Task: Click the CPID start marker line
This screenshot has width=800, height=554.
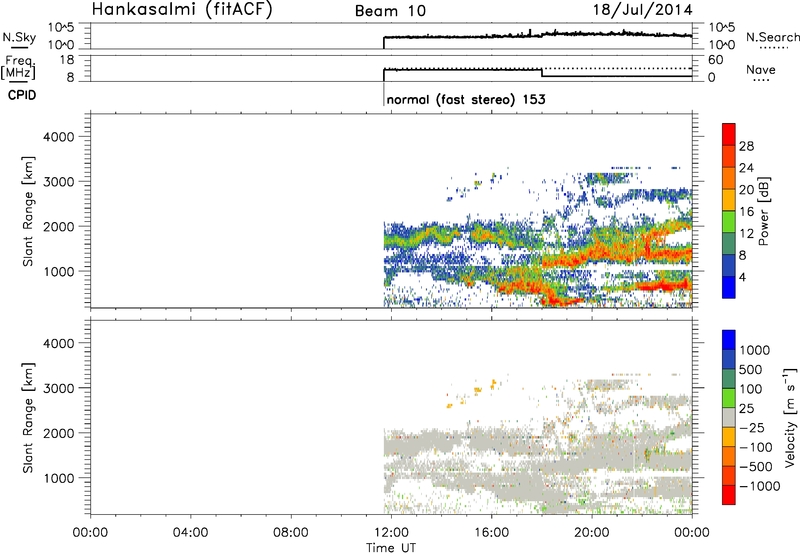Action: [384, 94]
